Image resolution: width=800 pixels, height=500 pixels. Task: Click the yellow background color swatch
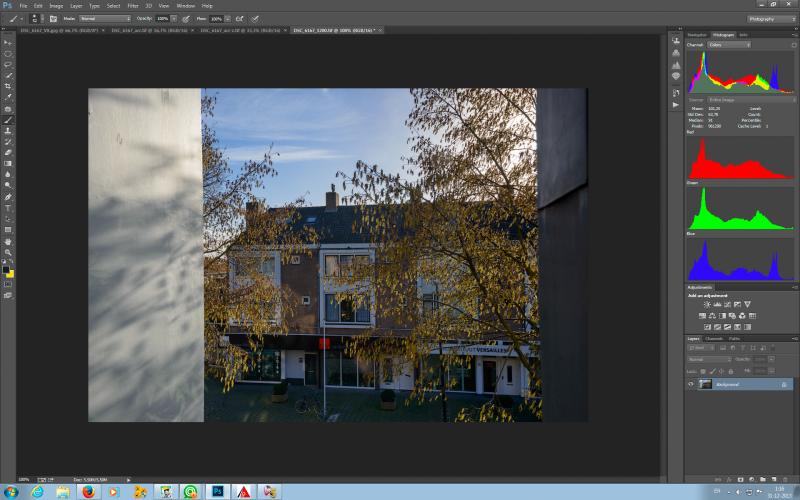pos(11,274)
